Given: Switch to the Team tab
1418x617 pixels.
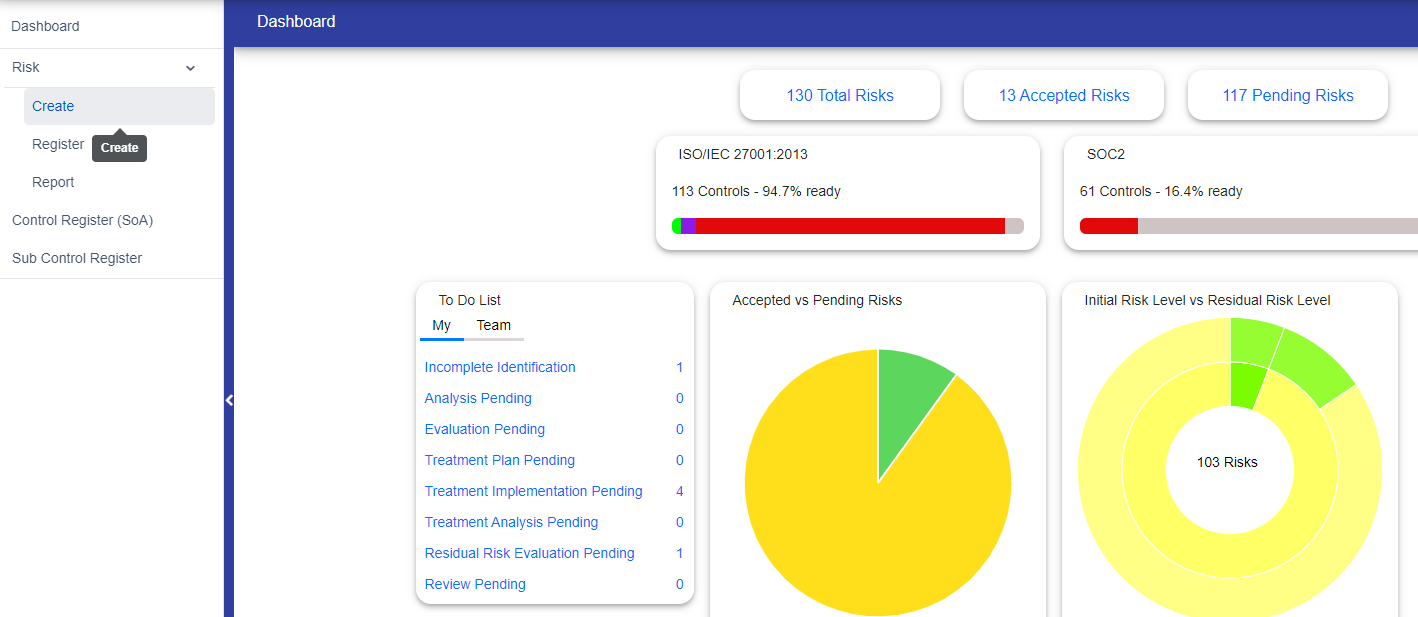Looking at the screenshot, I should 493,325.
